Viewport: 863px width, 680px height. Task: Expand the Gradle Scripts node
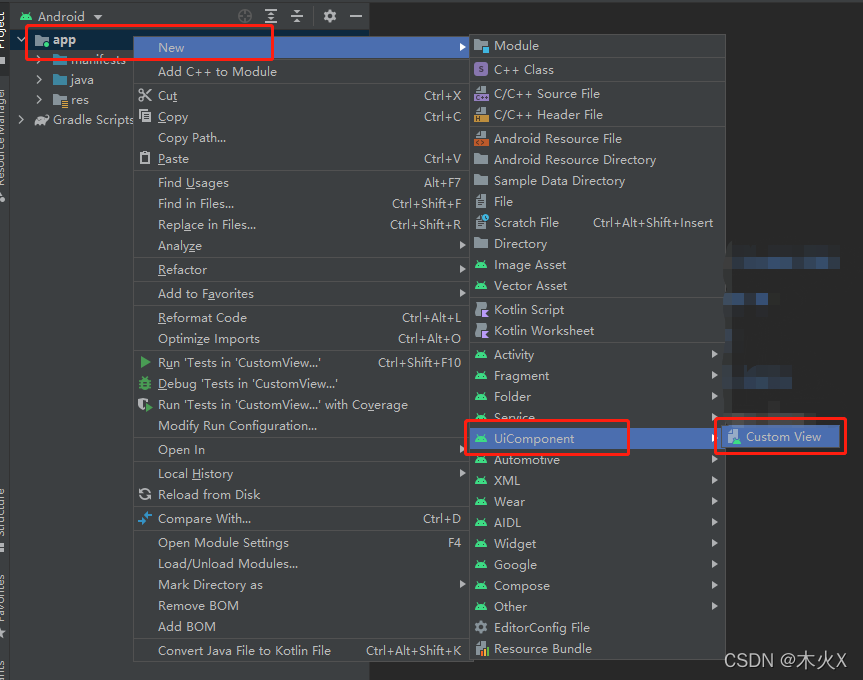coord(21,119)
